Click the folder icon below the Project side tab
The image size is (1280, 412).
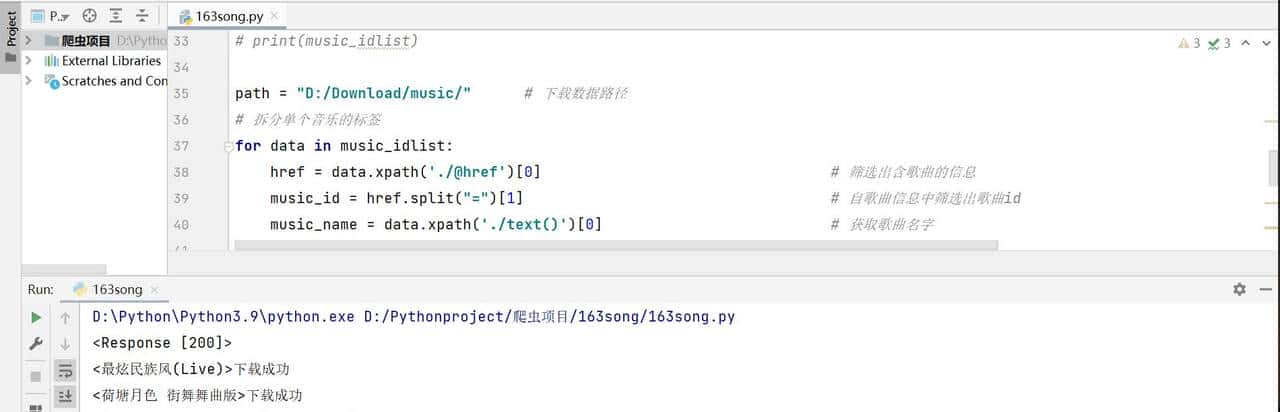[x=11, y=58]
